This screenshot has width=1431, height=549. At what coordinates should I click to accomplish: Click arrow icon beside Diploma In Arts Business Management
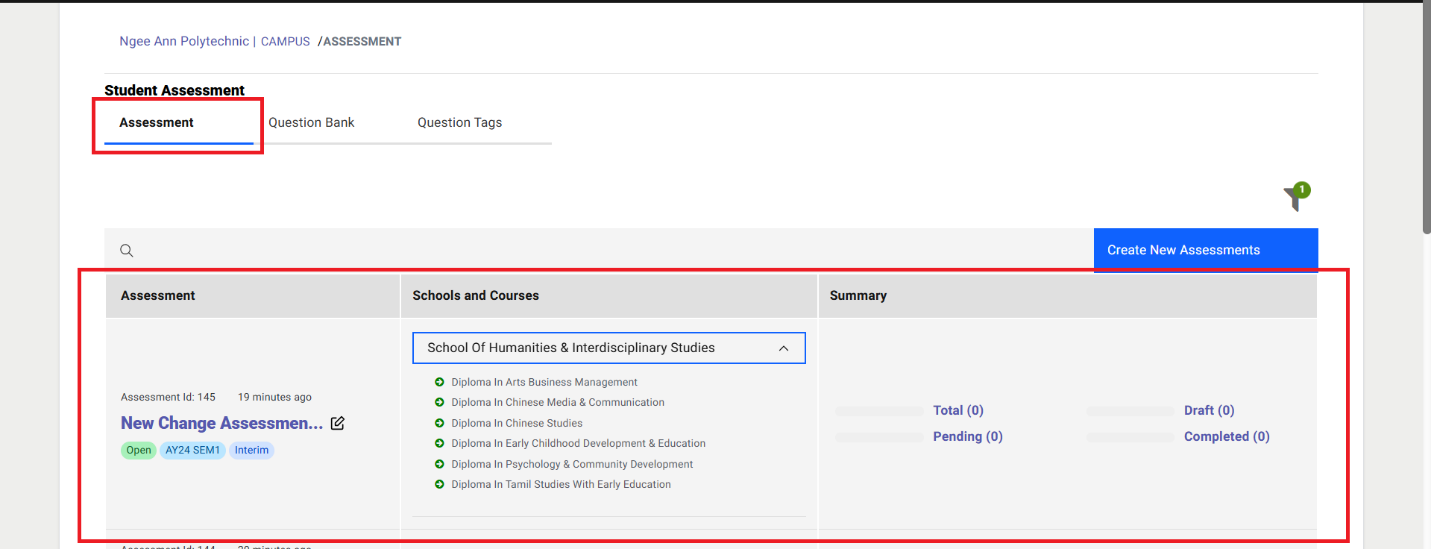(440, 382)
